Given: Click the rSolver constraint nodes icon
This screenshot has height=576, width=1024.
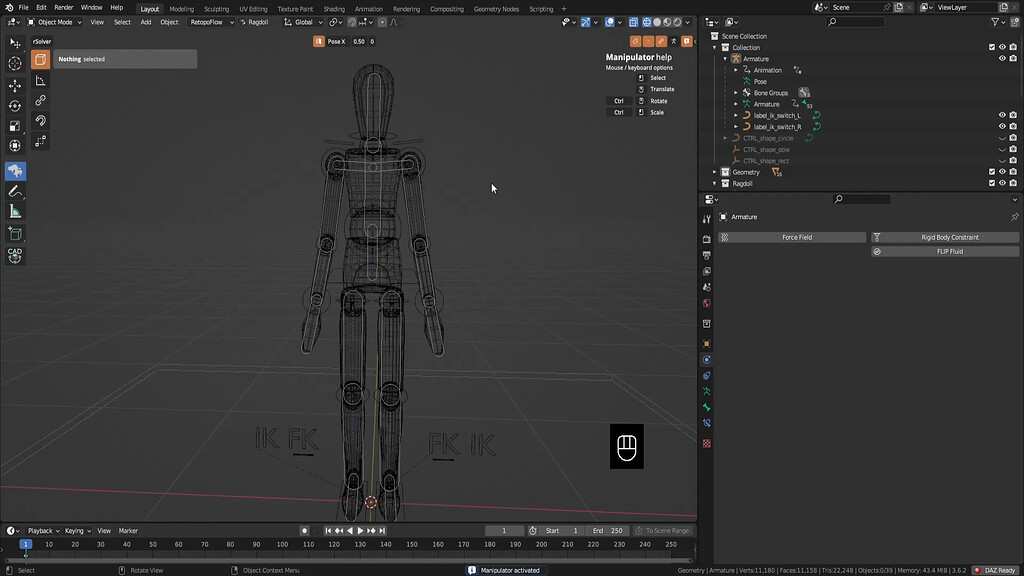Looking at the screenshot, I should (40, 141).
